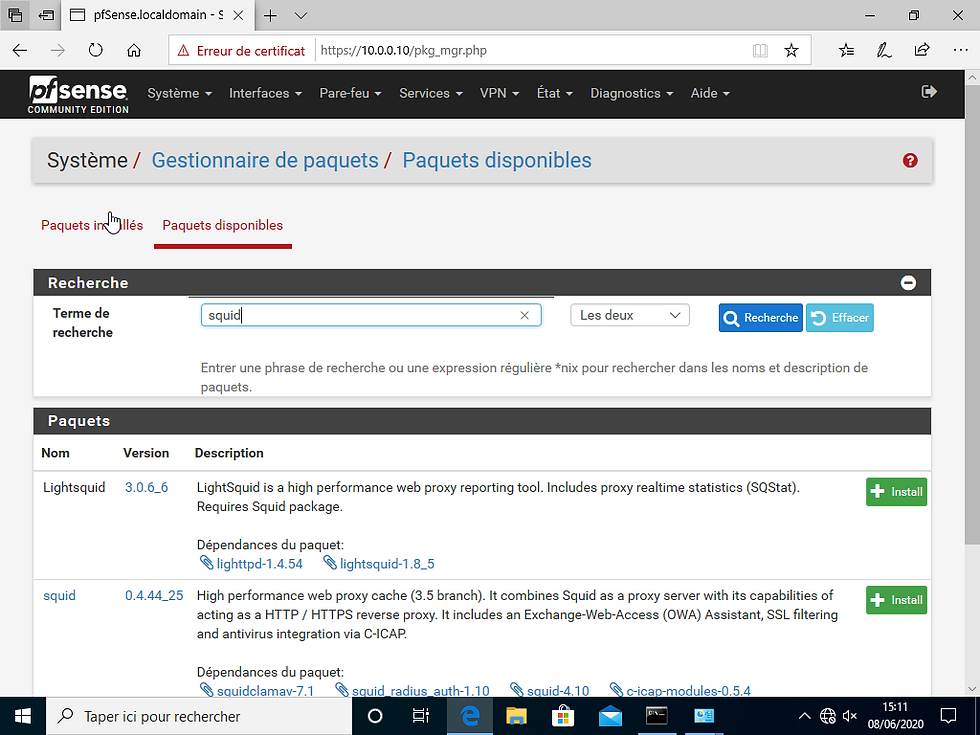The image size is (980, 735).
Task: Open the browser settings ellipsis menu
Action: tap(961, 51)
